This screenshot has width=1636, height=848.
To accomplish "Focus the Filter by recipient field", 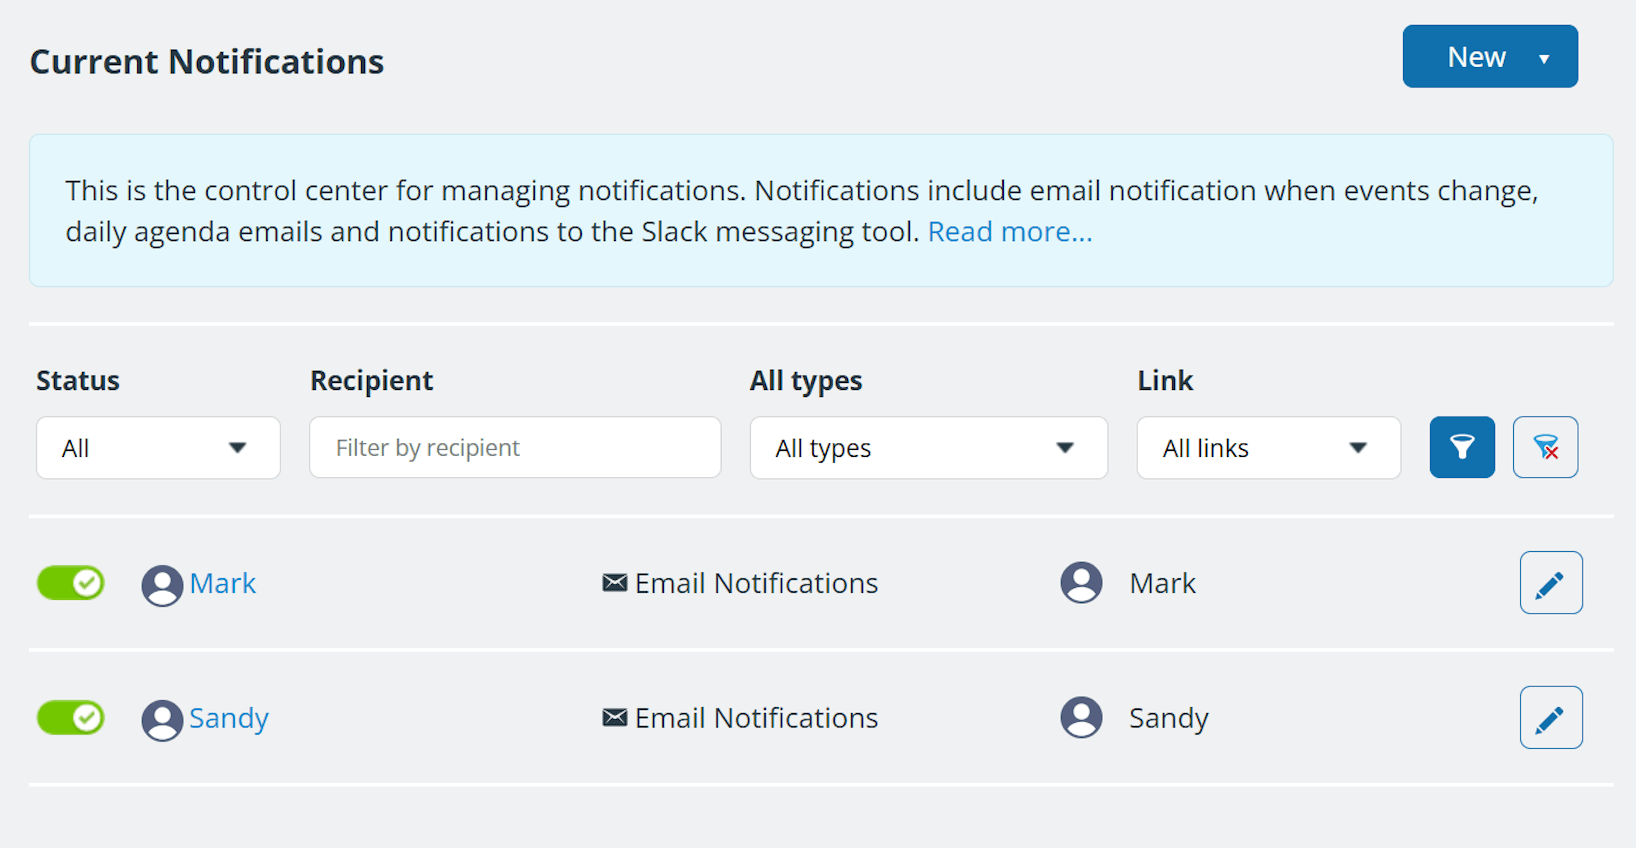I will (x=515, y=448).
